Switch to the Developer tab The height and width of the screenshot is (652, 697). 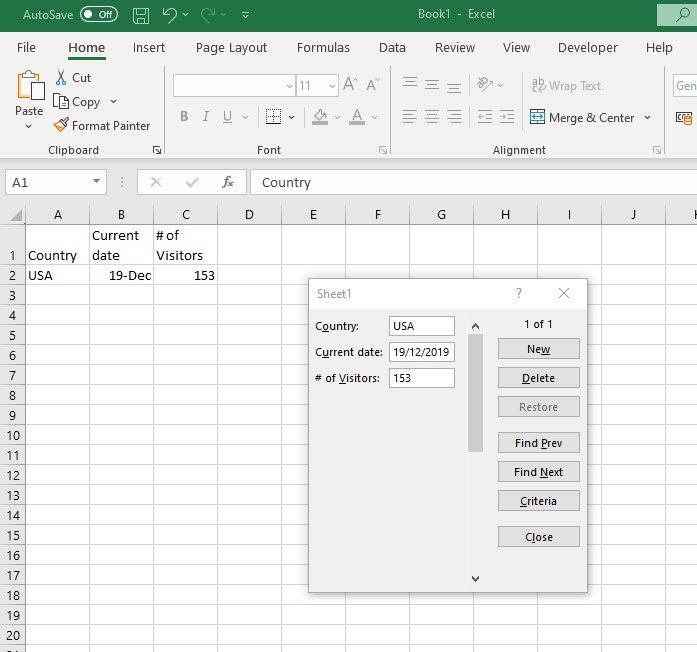[x=588, y=48]
